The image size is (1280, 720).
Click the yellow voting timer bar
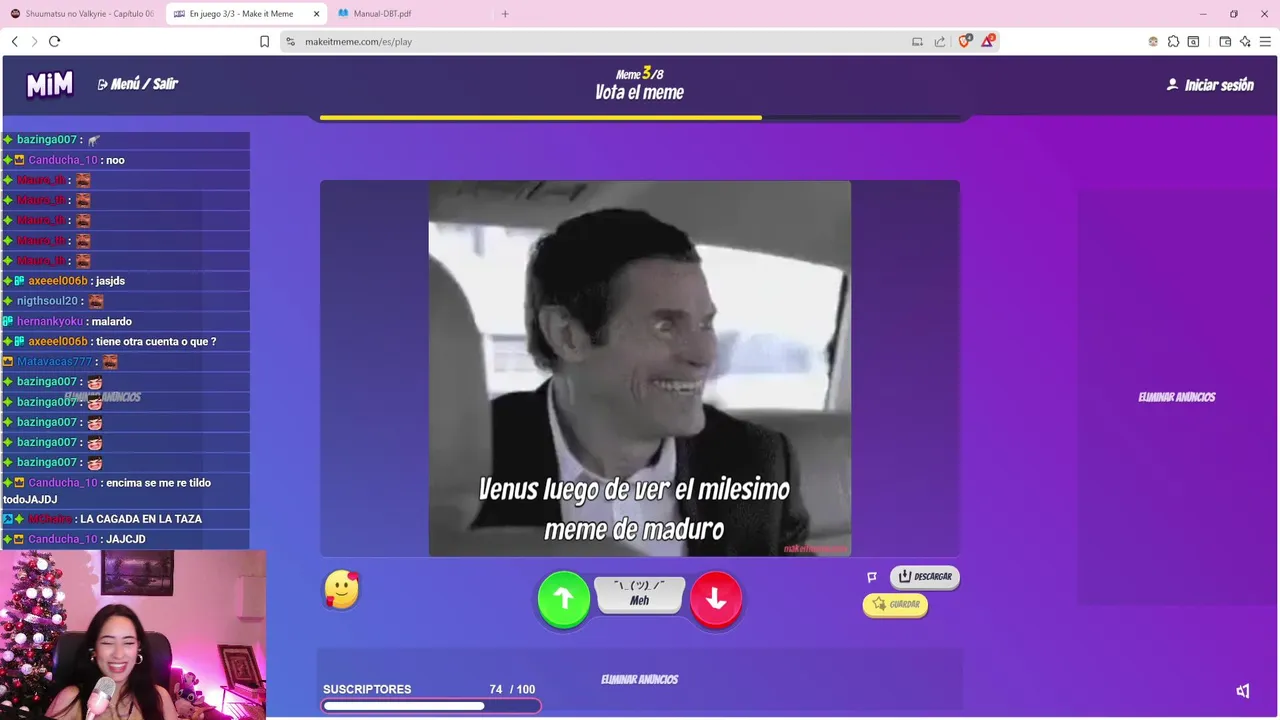tap(541, 117)
